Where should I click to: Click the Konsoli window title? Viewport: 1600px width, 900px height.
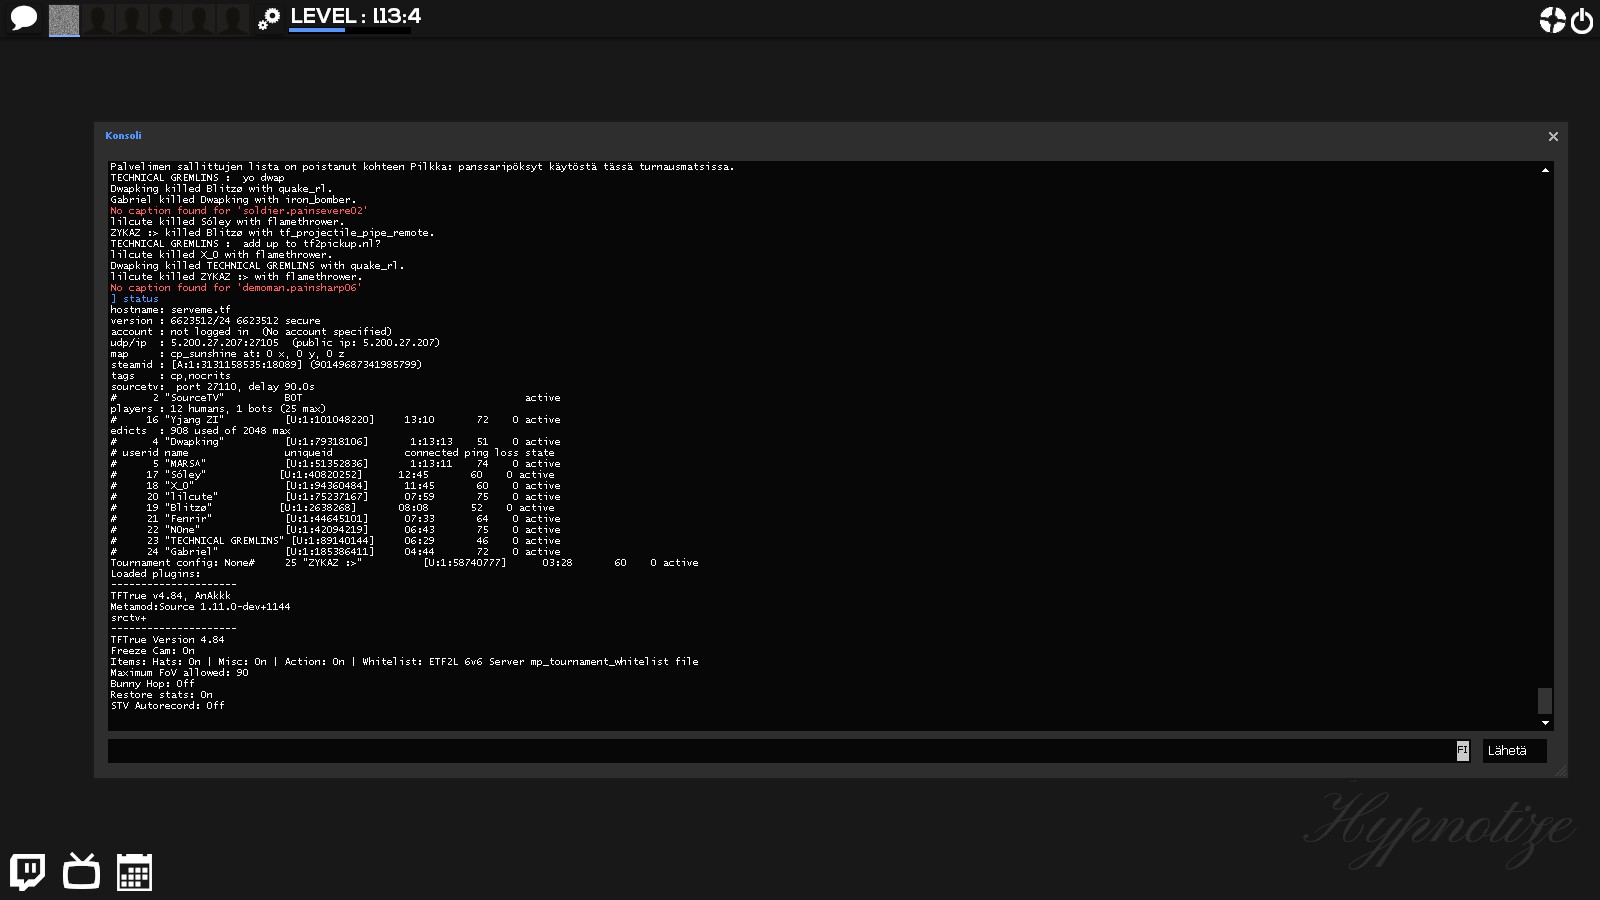coord(123,136)
